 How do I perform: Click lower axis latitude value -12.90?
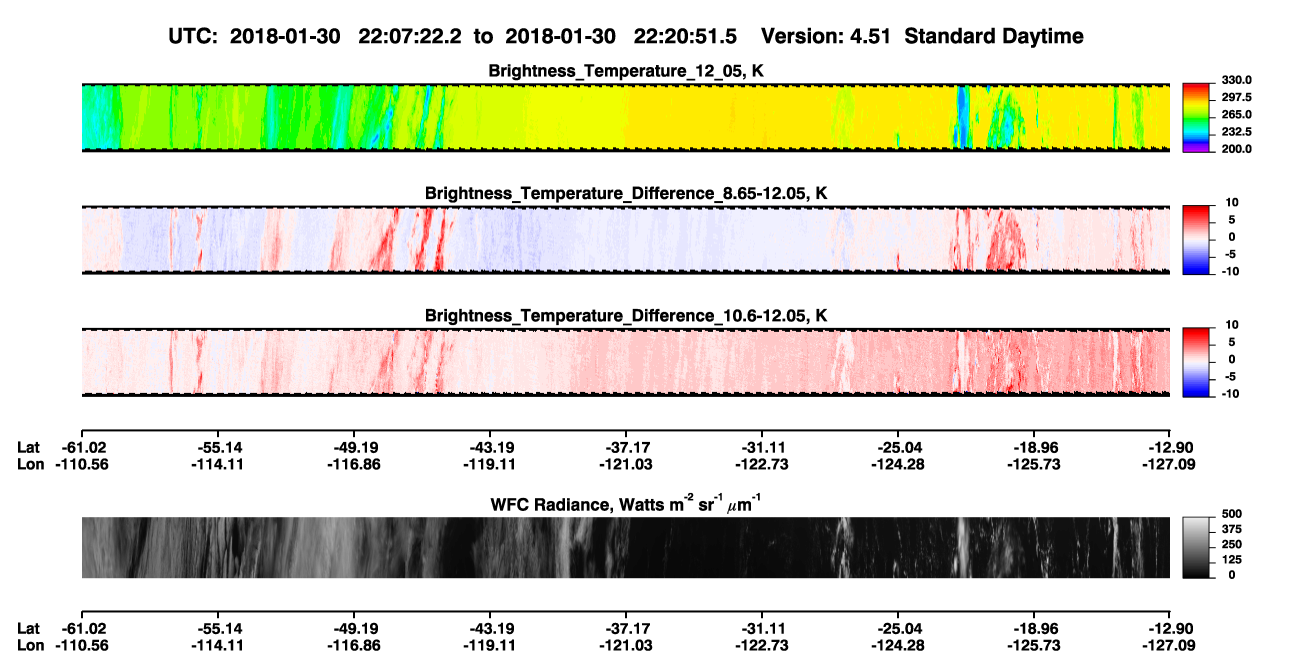(x=1170, y=628)
